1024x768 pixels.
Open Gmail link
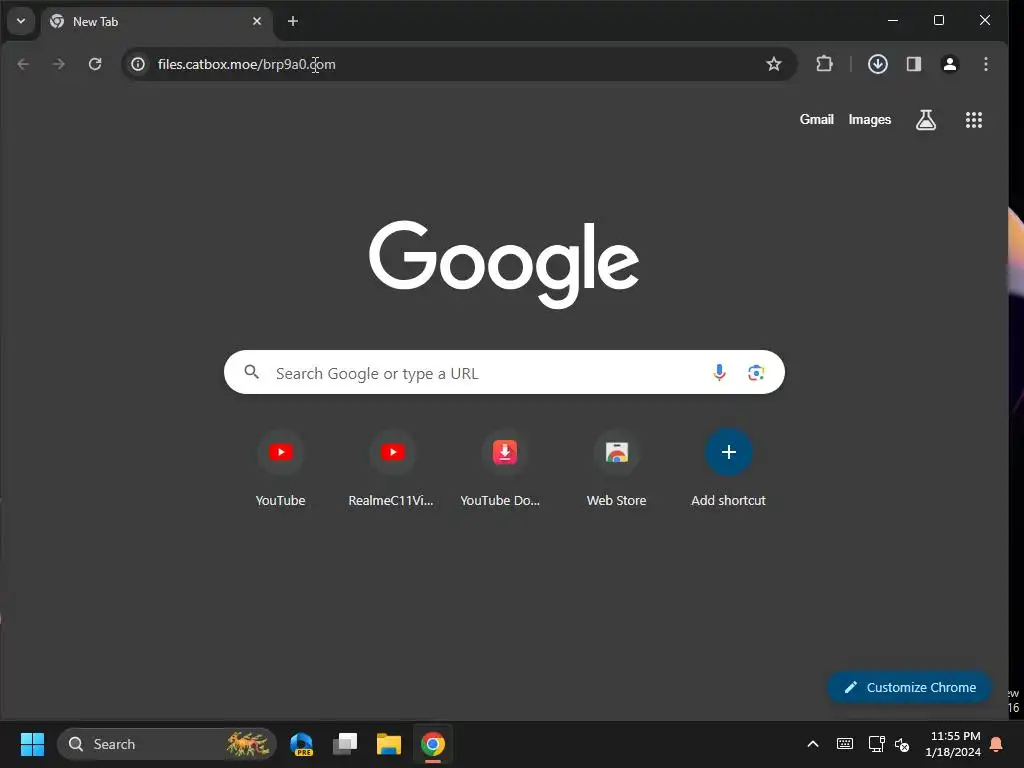tap(816, 120)
